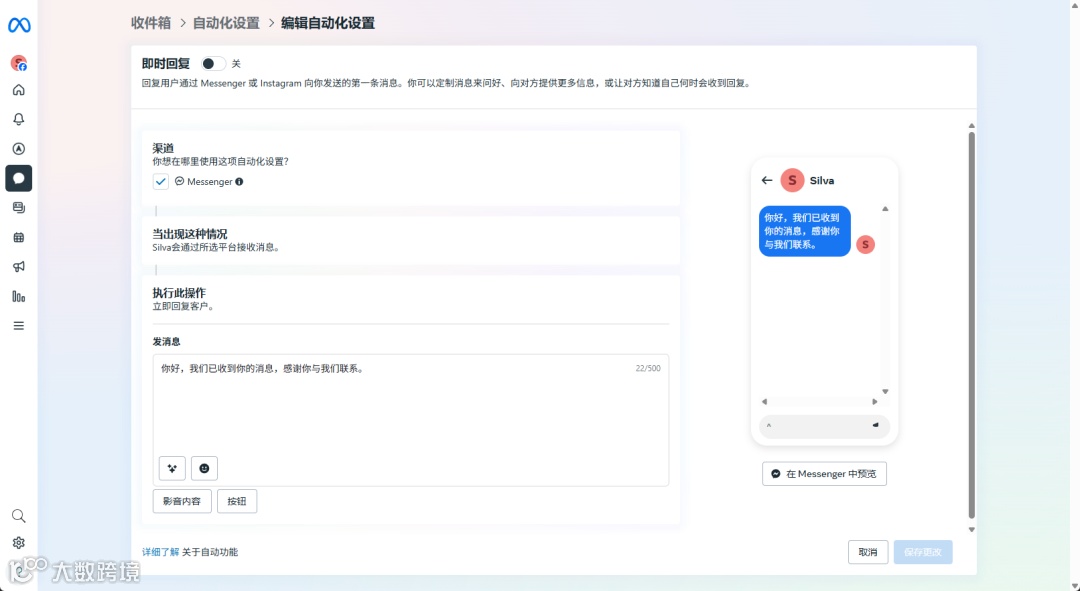Open the planner calendar grid icon
This screenshot has height=591, width=1080.
pyautogui.click(x=19, y=238)
